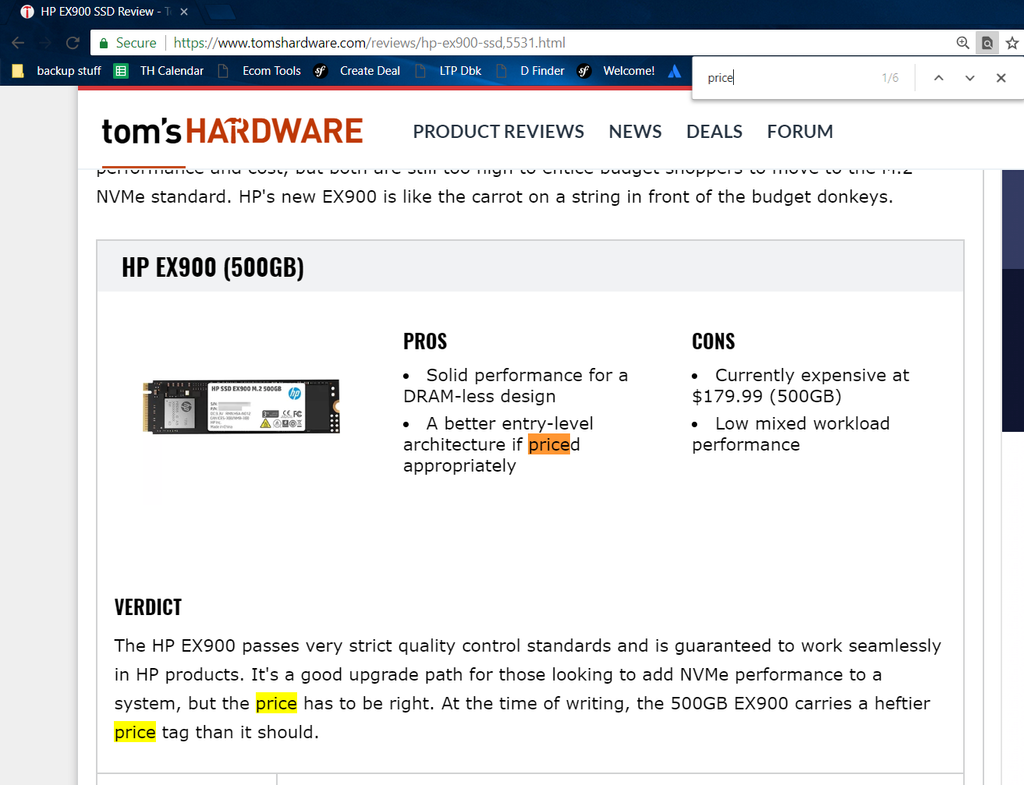
Task: Close the find-in-page bar
Action: (x=1000, y=77)
